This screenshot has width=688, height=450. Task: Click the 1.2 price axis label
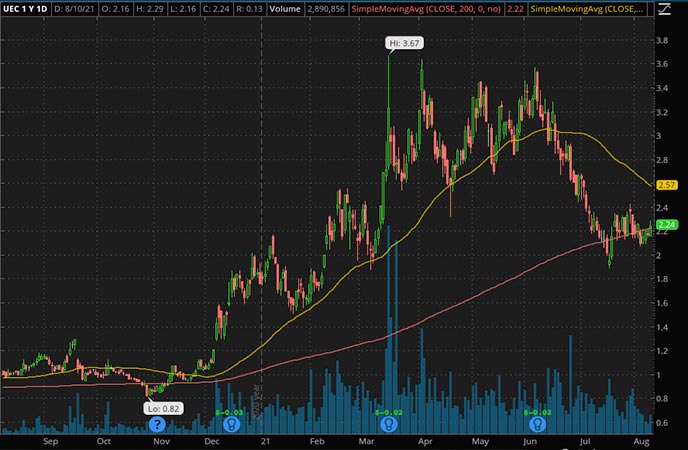662,351
